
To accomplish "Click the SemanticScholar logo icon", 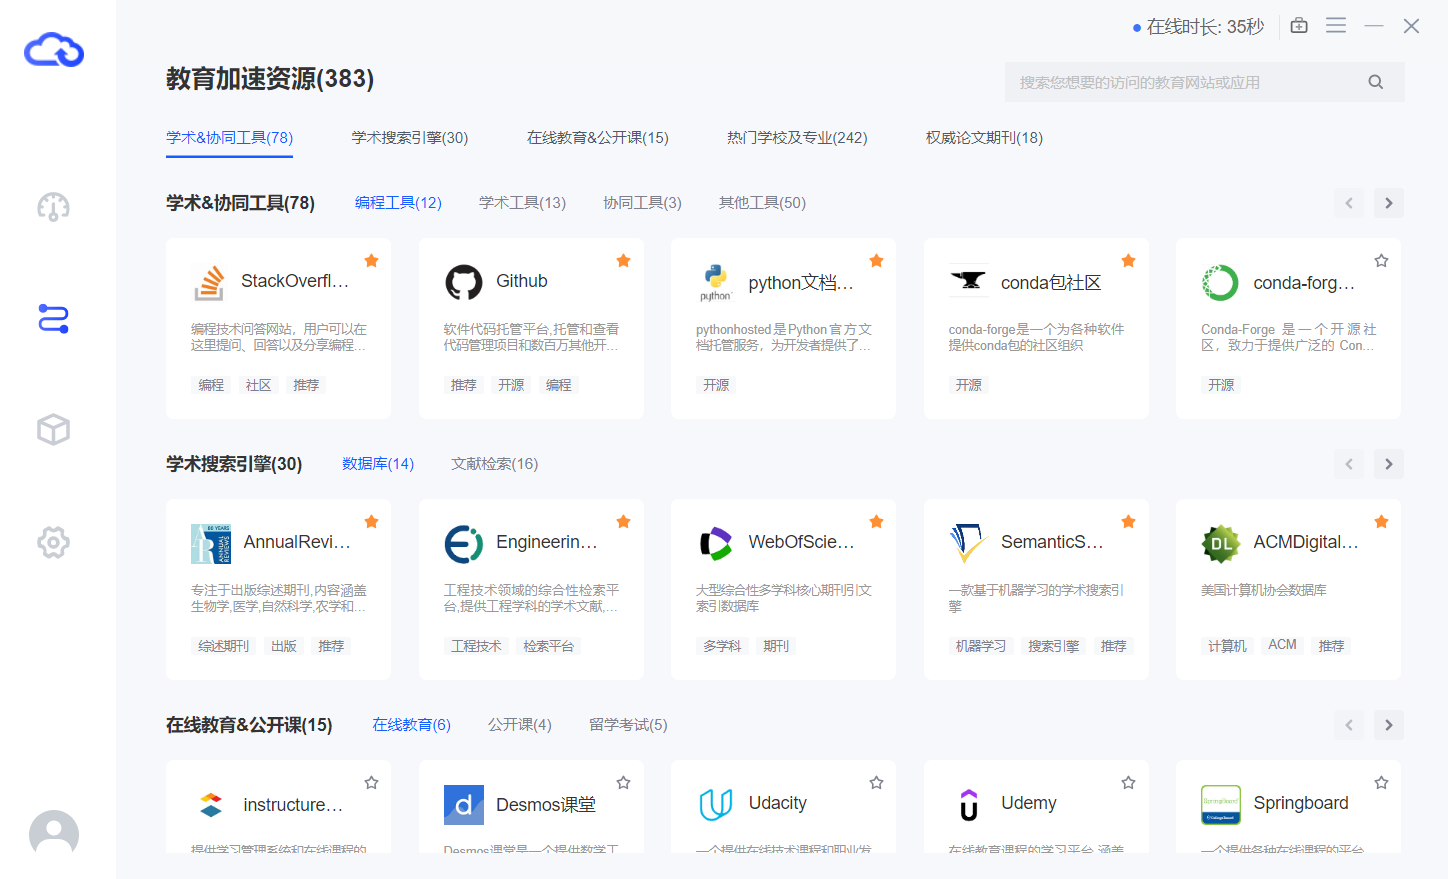I will click(968, 543).
